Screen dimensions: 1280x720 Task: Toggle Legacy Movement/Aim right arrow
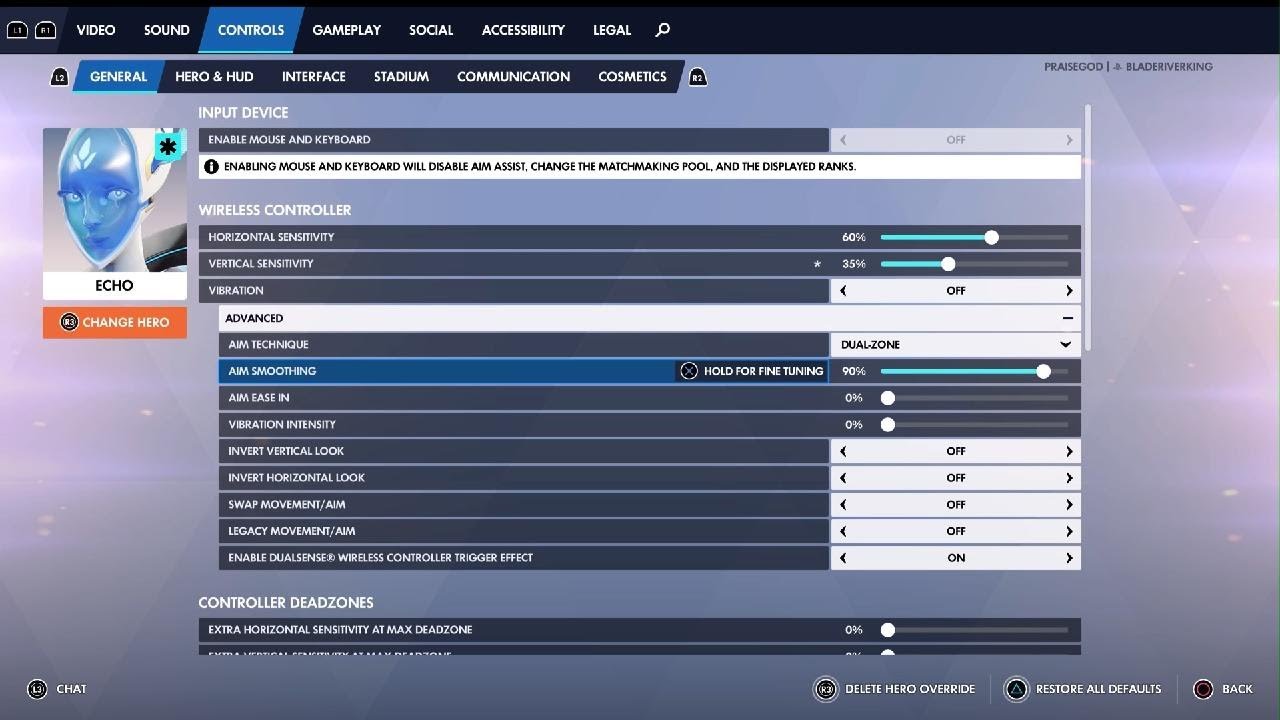coord(1068,531)
